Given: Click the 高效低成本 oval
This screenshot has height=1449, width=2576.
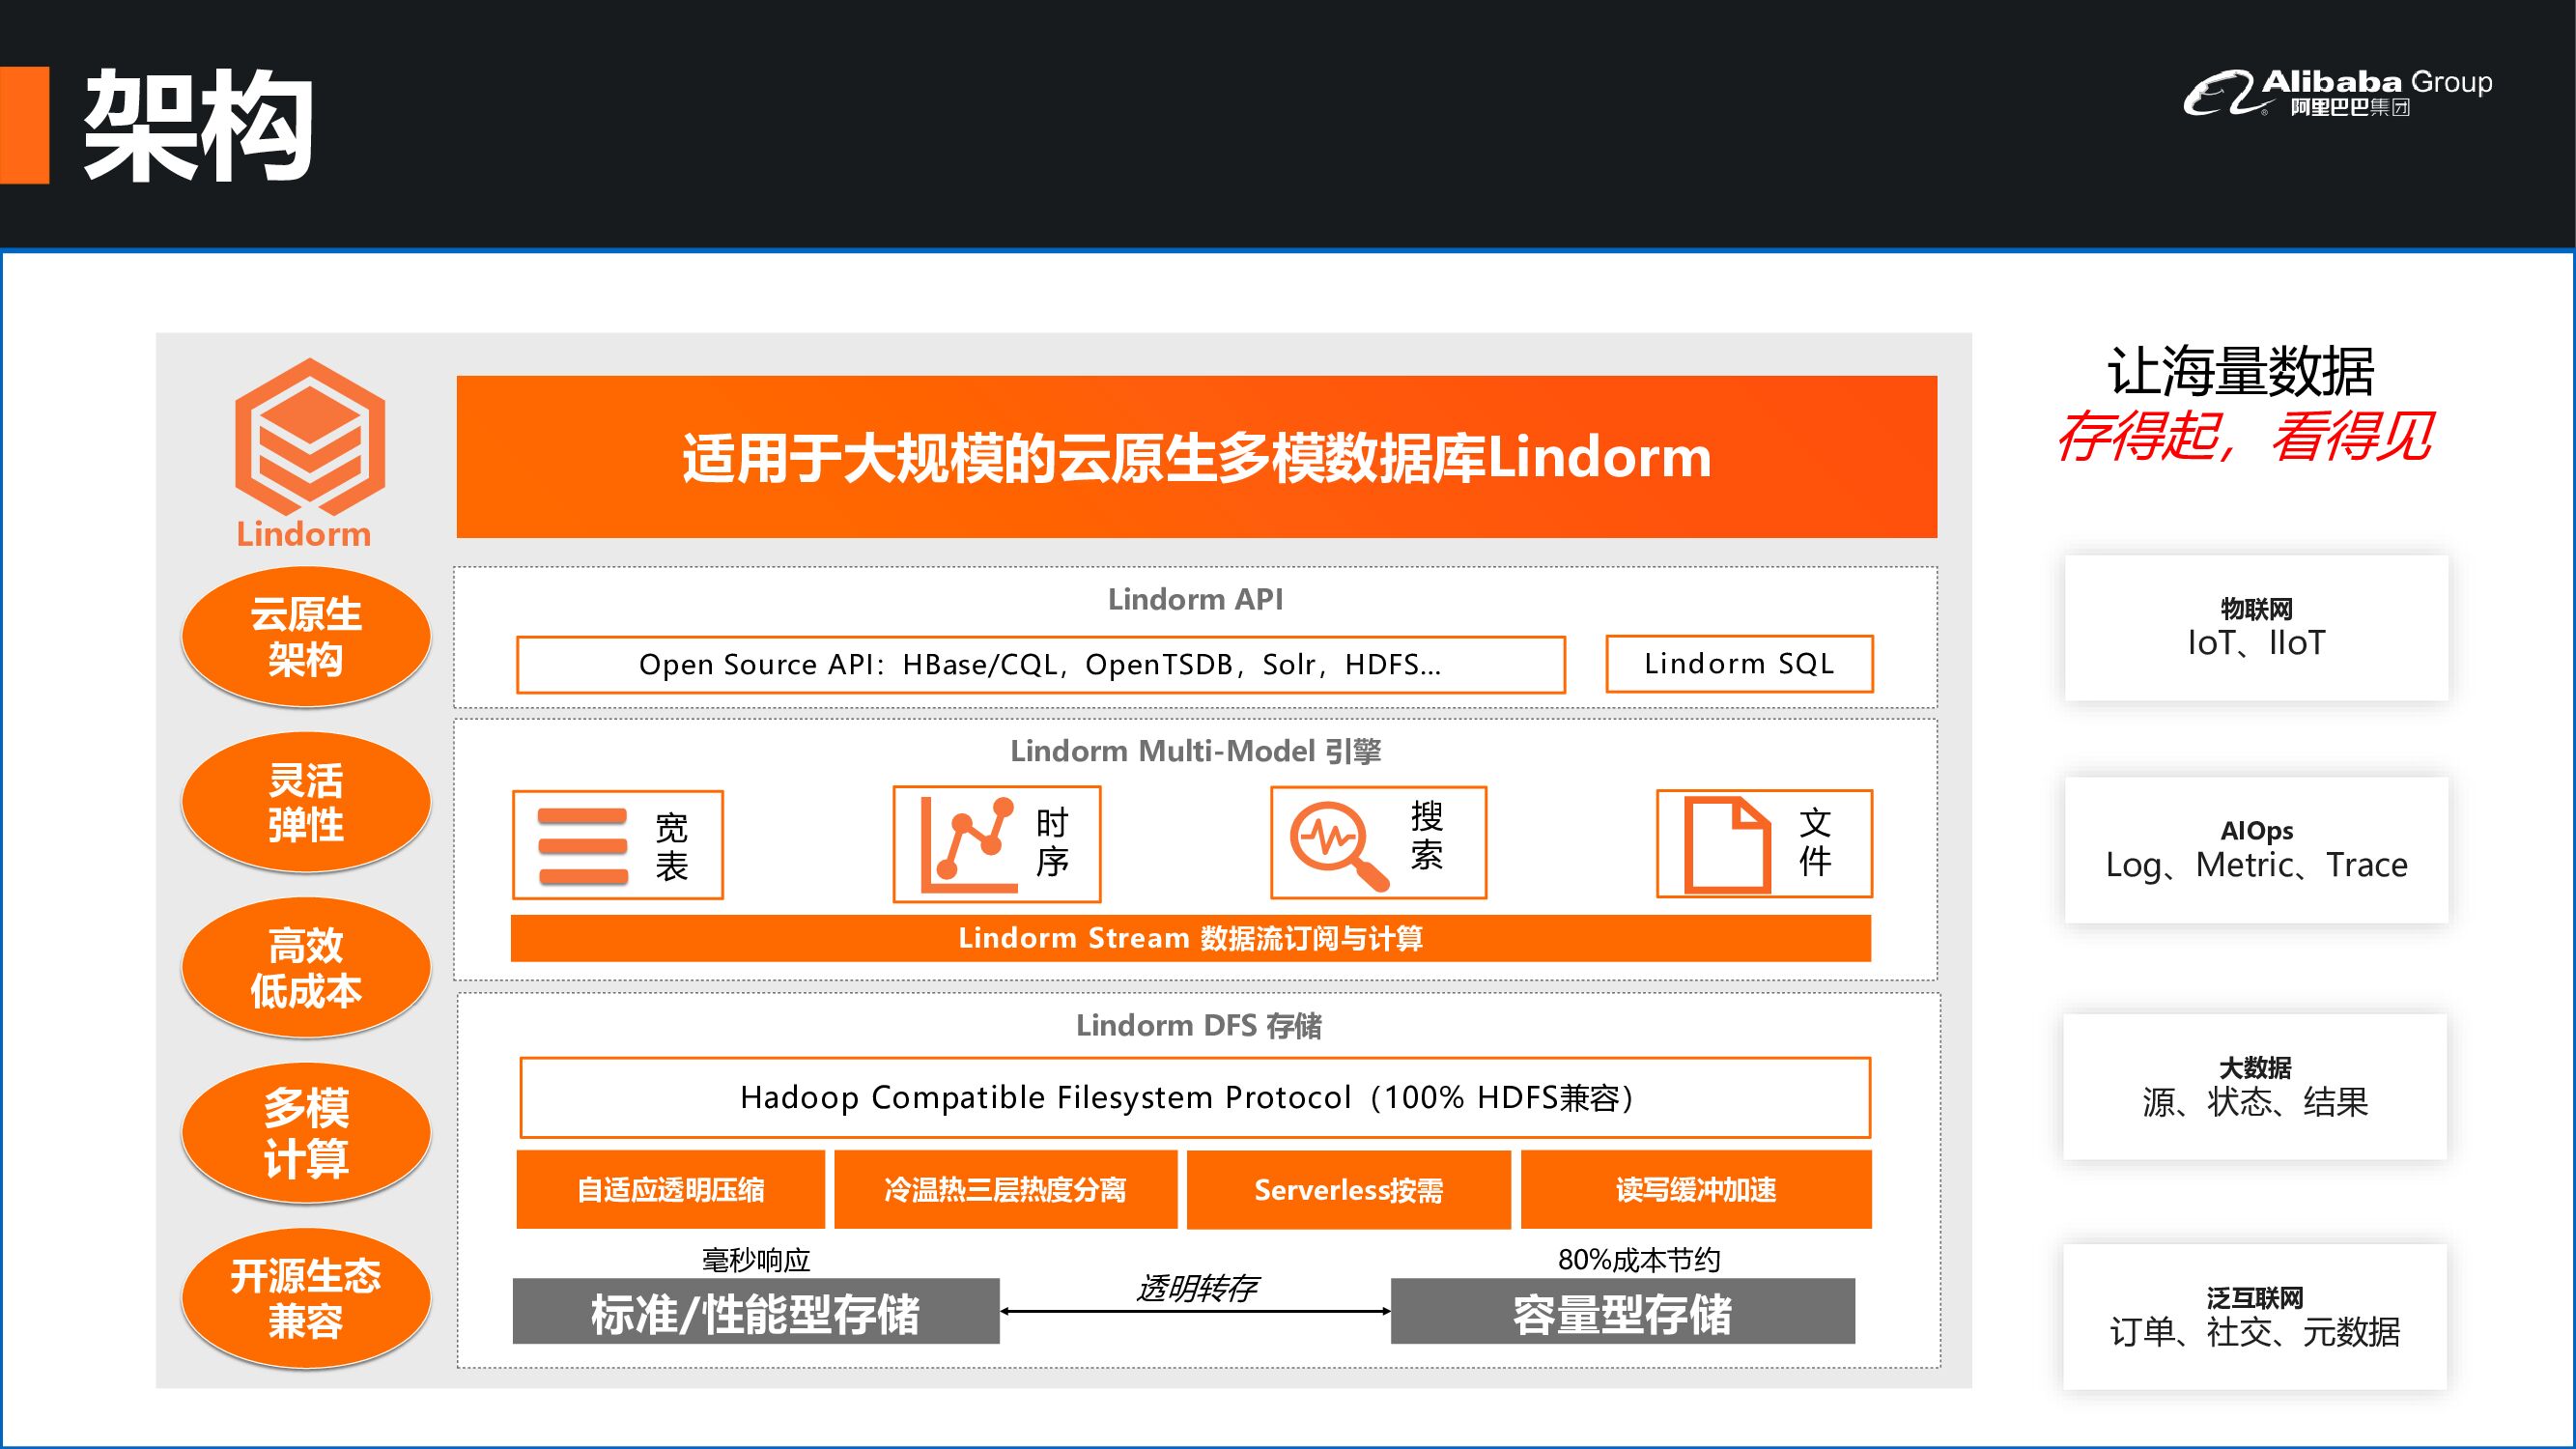Looking at the screenshot, I should 306,968.
